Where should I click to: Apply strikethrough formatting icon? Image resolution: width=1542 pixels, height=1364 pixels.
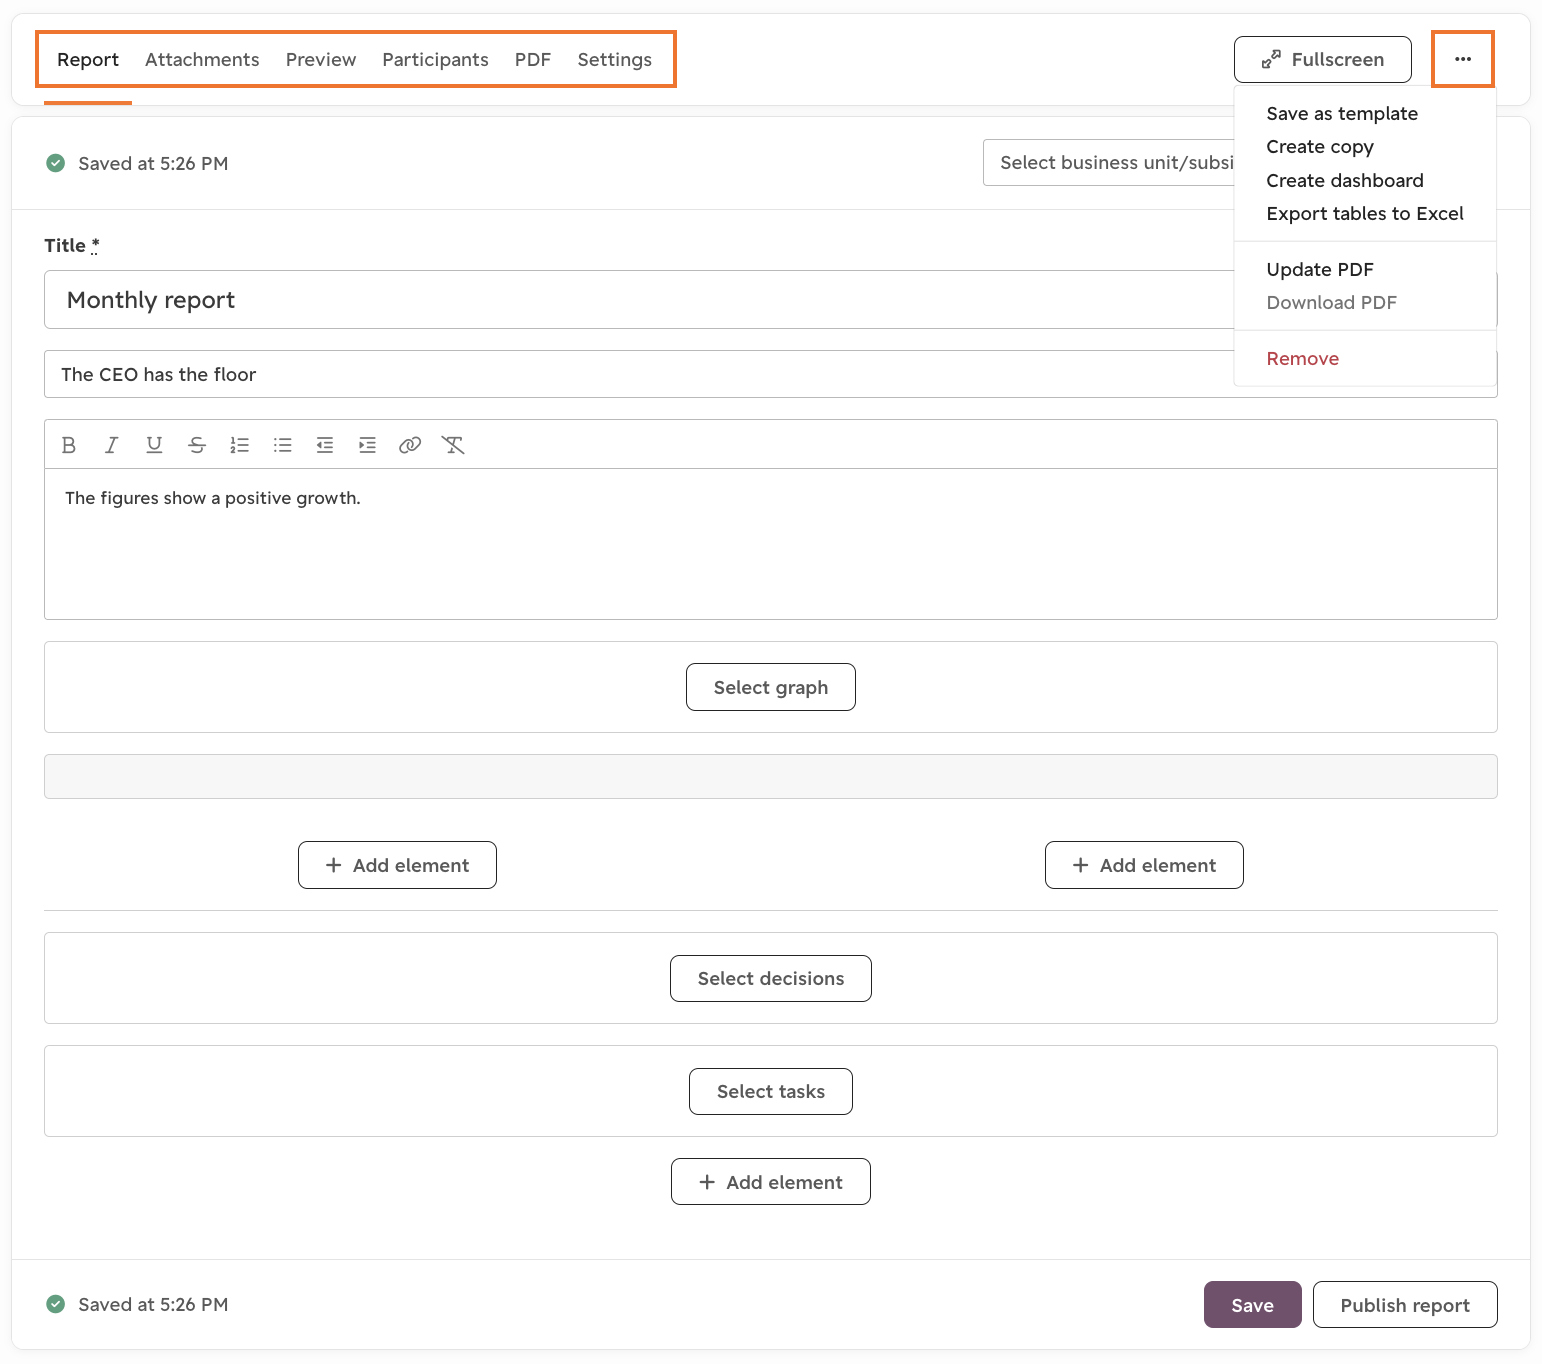point(197,445)
